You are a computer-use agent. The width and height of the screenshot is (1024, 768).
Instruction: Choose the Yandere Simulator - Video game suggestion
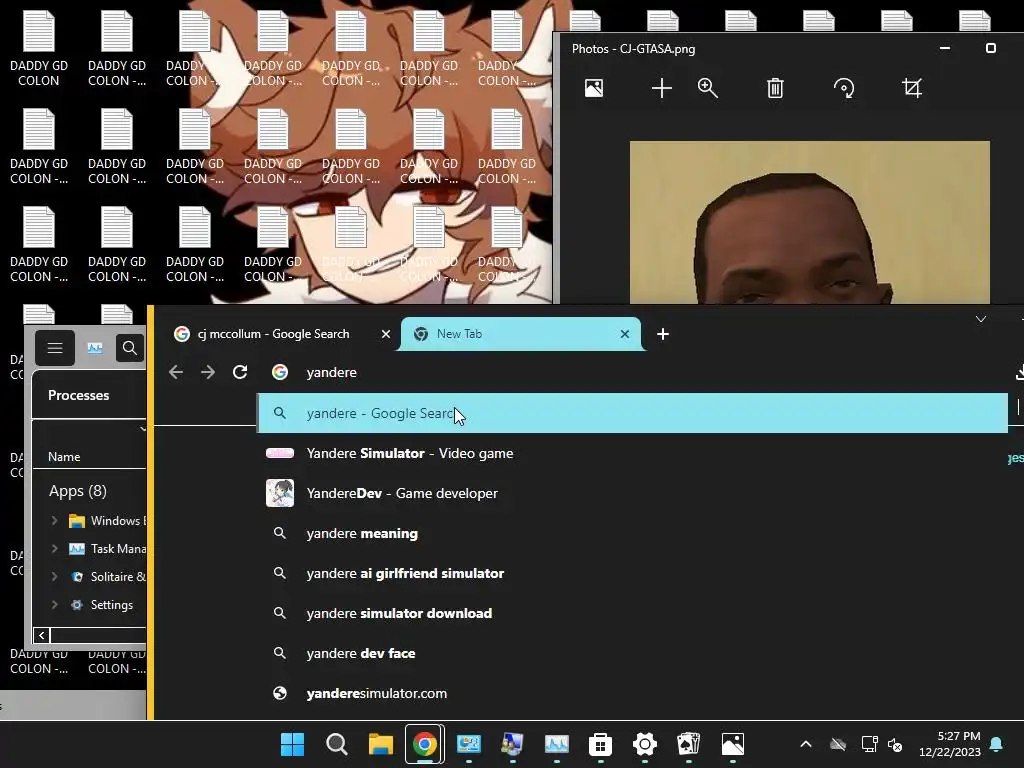click(632, 453)
